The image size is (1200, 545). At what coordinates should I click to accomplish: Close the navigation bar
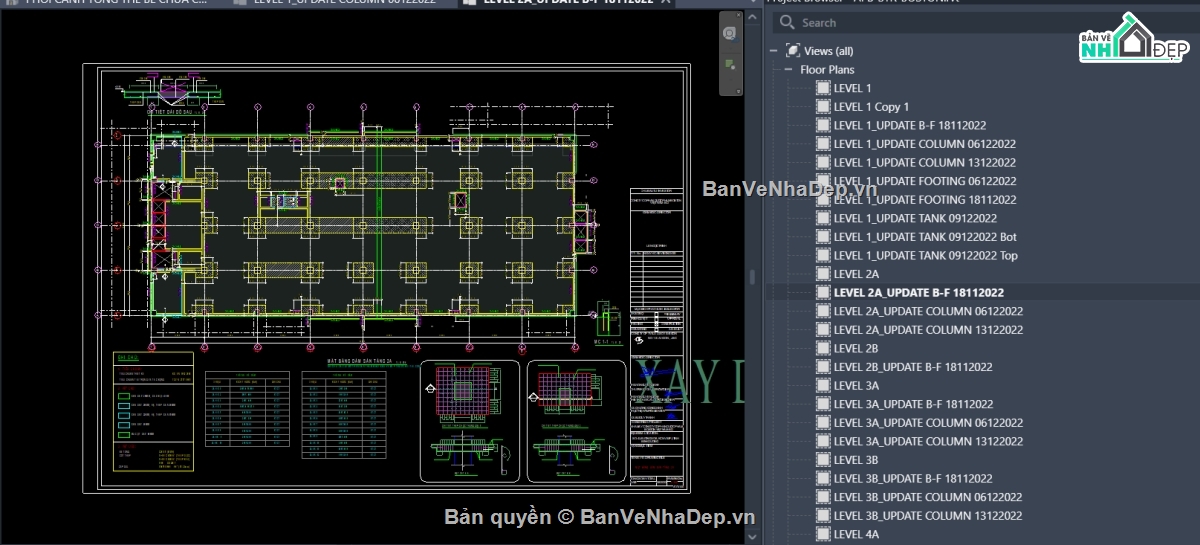coord(737,17)
